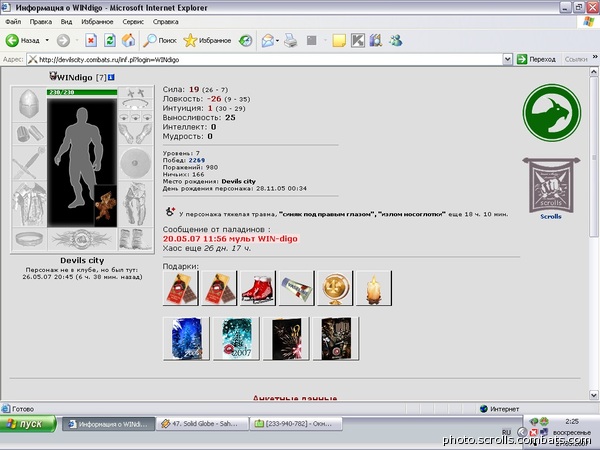
Task: Click the Messenger people icon in toolbar
Action: [396, 40]
